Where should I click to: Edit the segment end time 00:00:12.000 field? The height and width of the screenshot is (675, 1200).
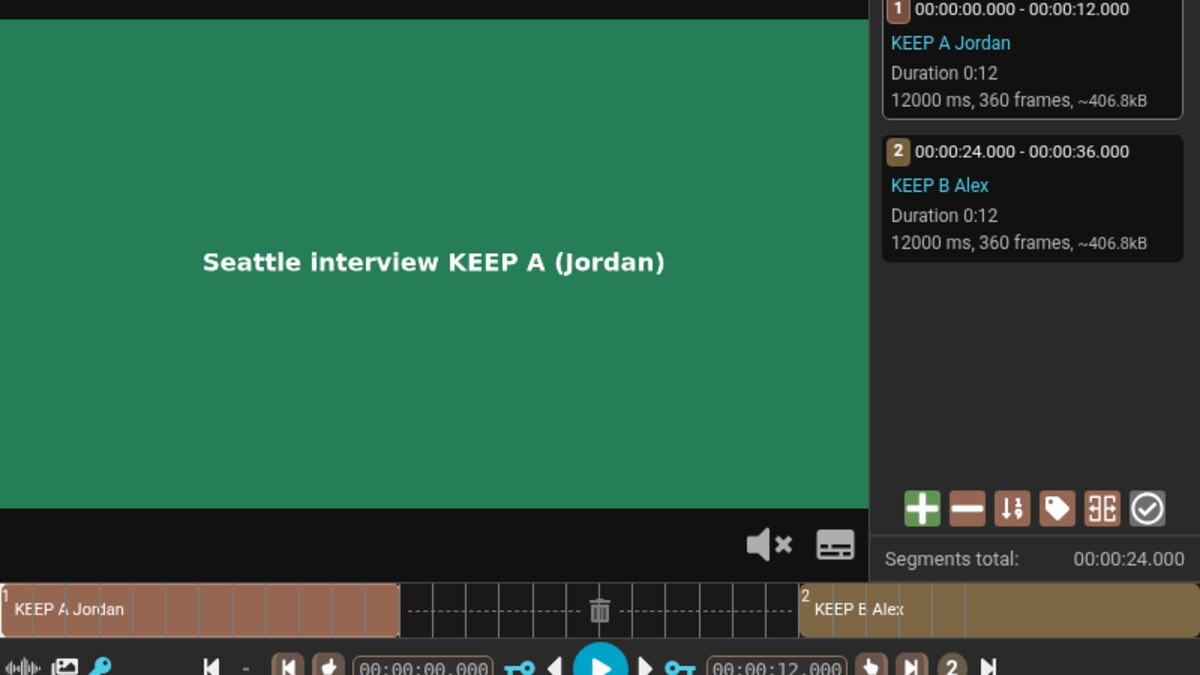point(777,667)
